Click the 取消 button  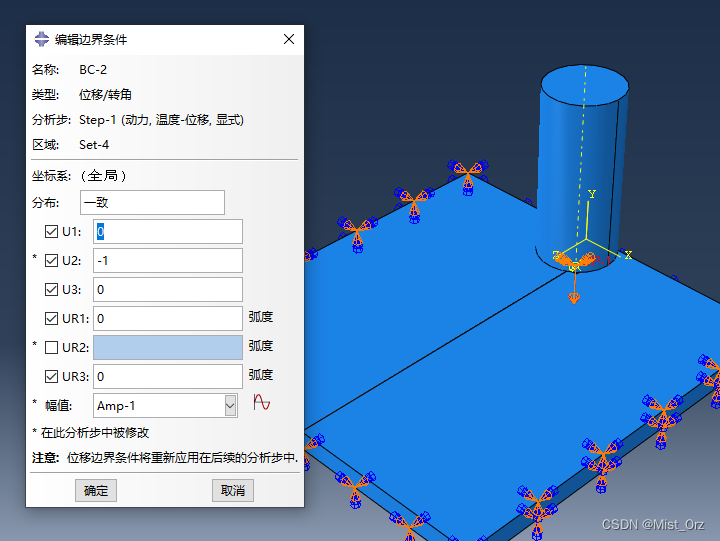tap(233, 490)
